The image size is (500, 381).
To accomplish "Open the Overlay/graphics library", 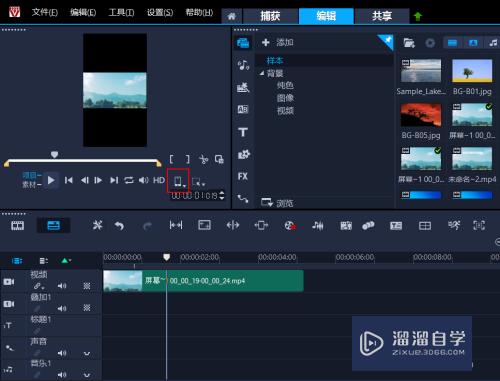I will click(x=243, y=154).
